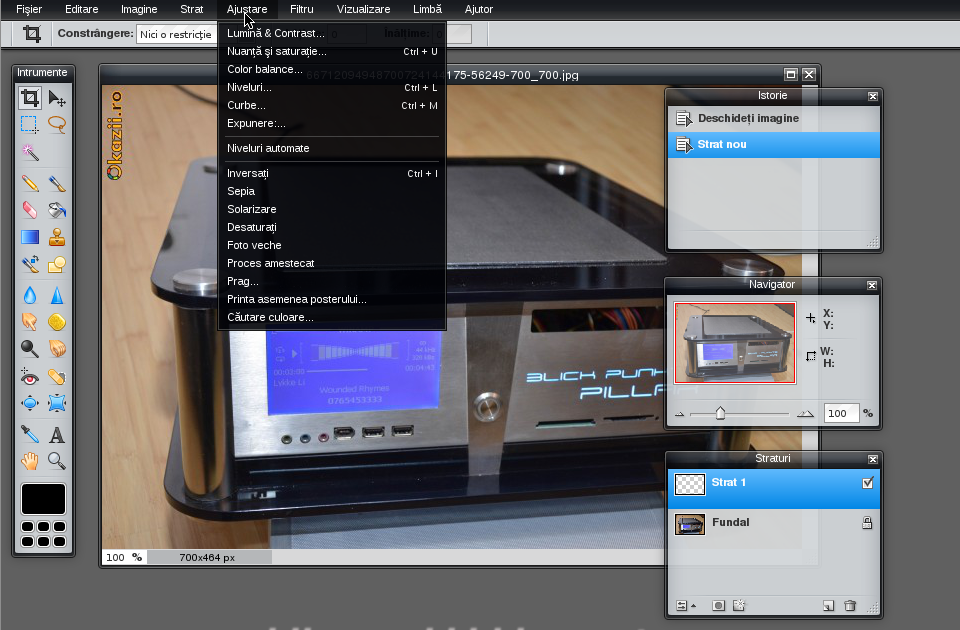Open the Fișier menu
The width and height of the screenshot is (960, 630).
29,9
